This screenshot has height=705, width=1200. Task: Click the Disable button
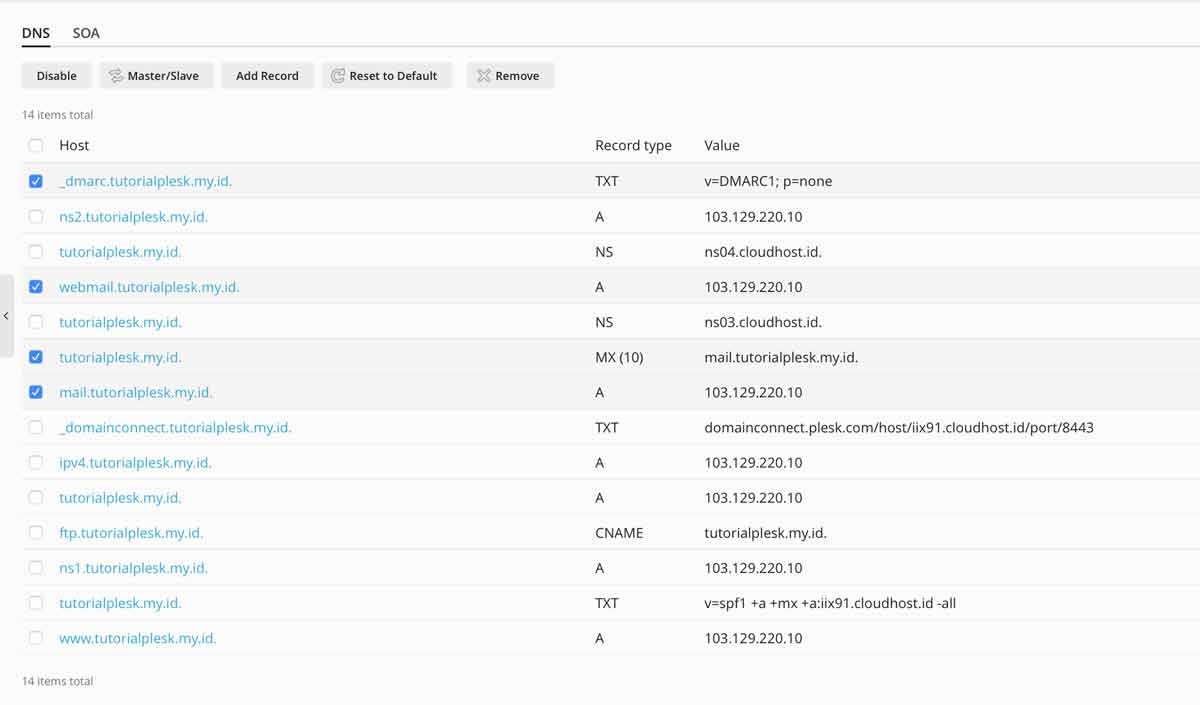[56, 75]
